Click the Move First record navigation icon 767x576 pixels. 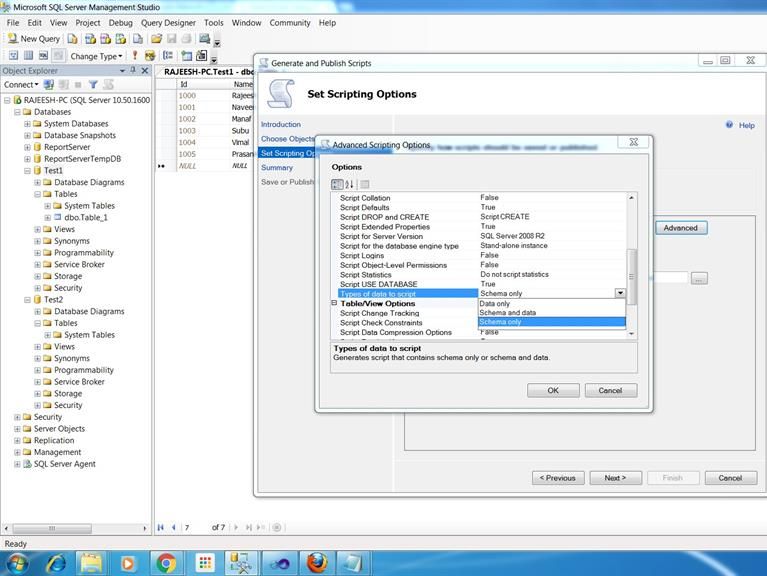[160, 527]
